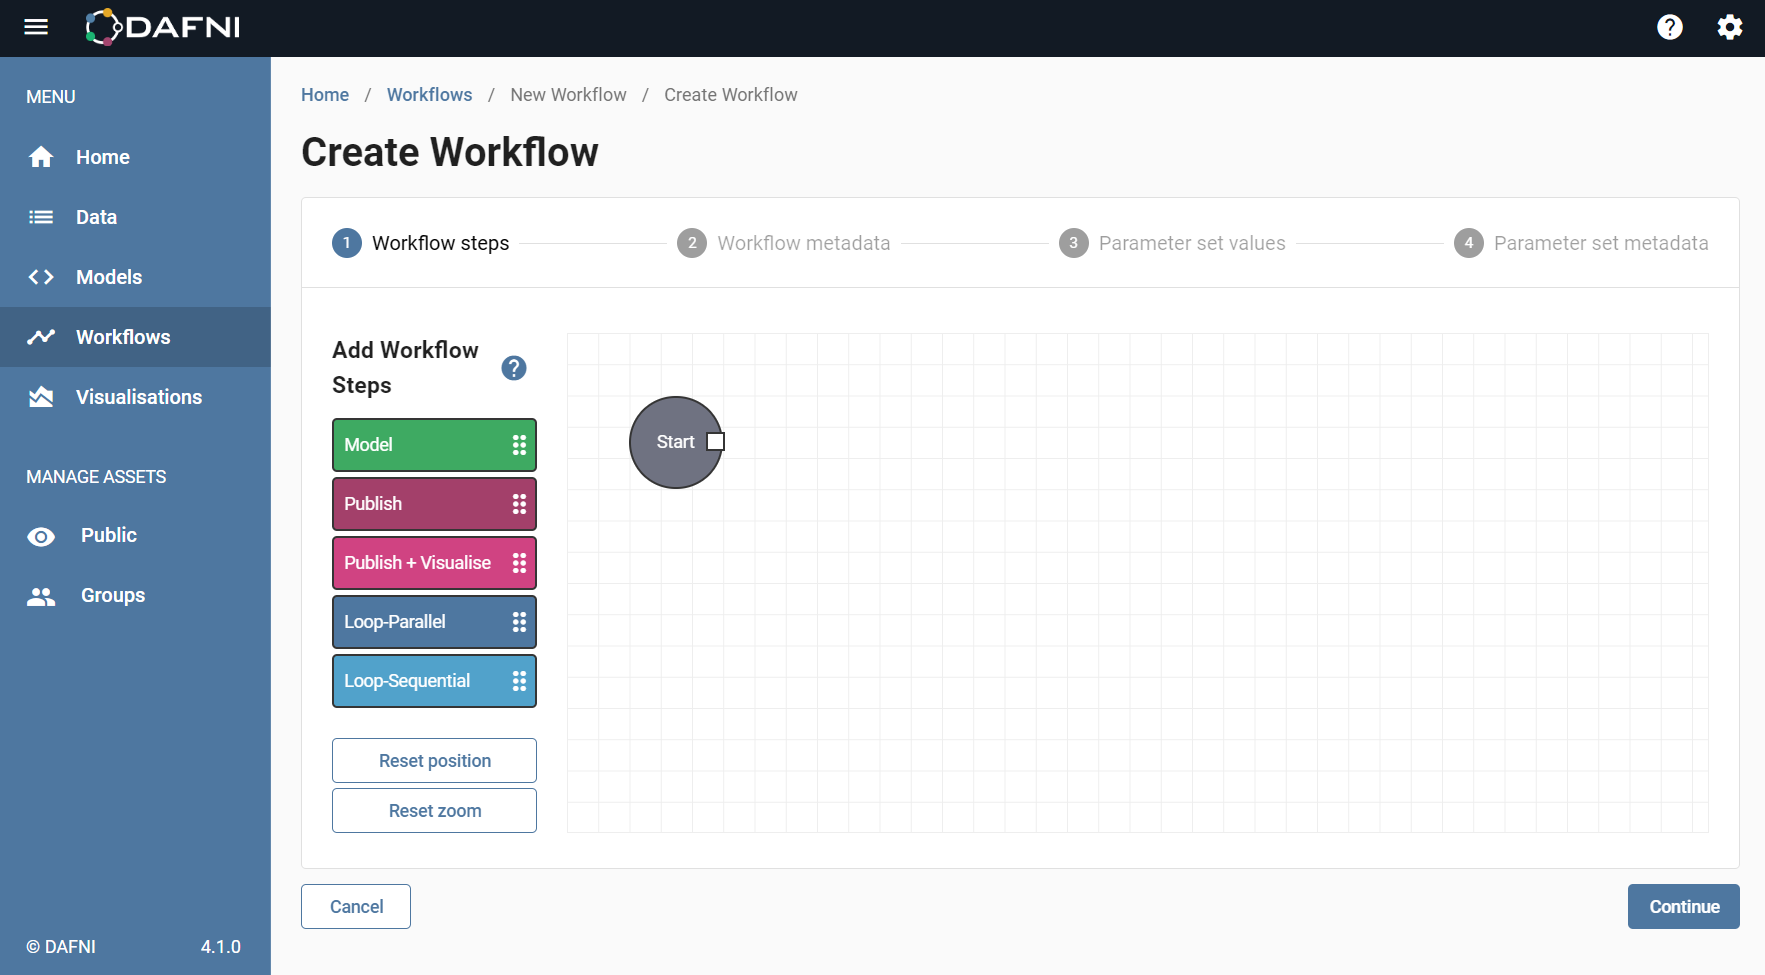Click the Public eye icon under Manage Assets

pyautogui.click(x=40, y=536)
